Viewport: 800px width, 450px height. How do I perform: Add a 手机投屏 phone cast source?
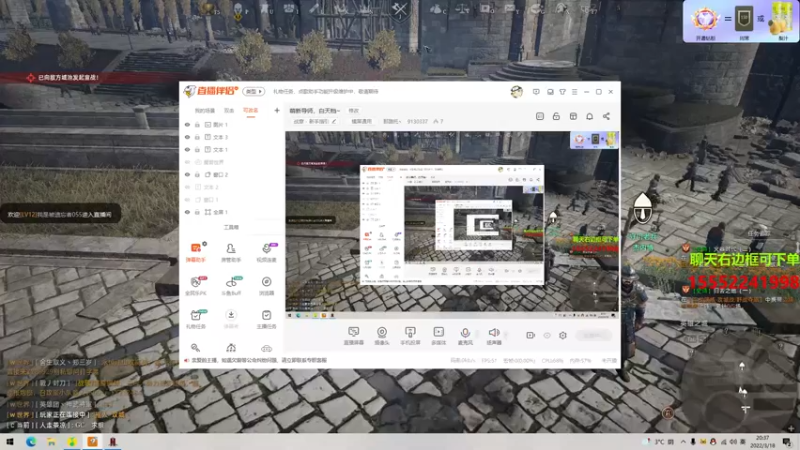[x=410, y=336]
